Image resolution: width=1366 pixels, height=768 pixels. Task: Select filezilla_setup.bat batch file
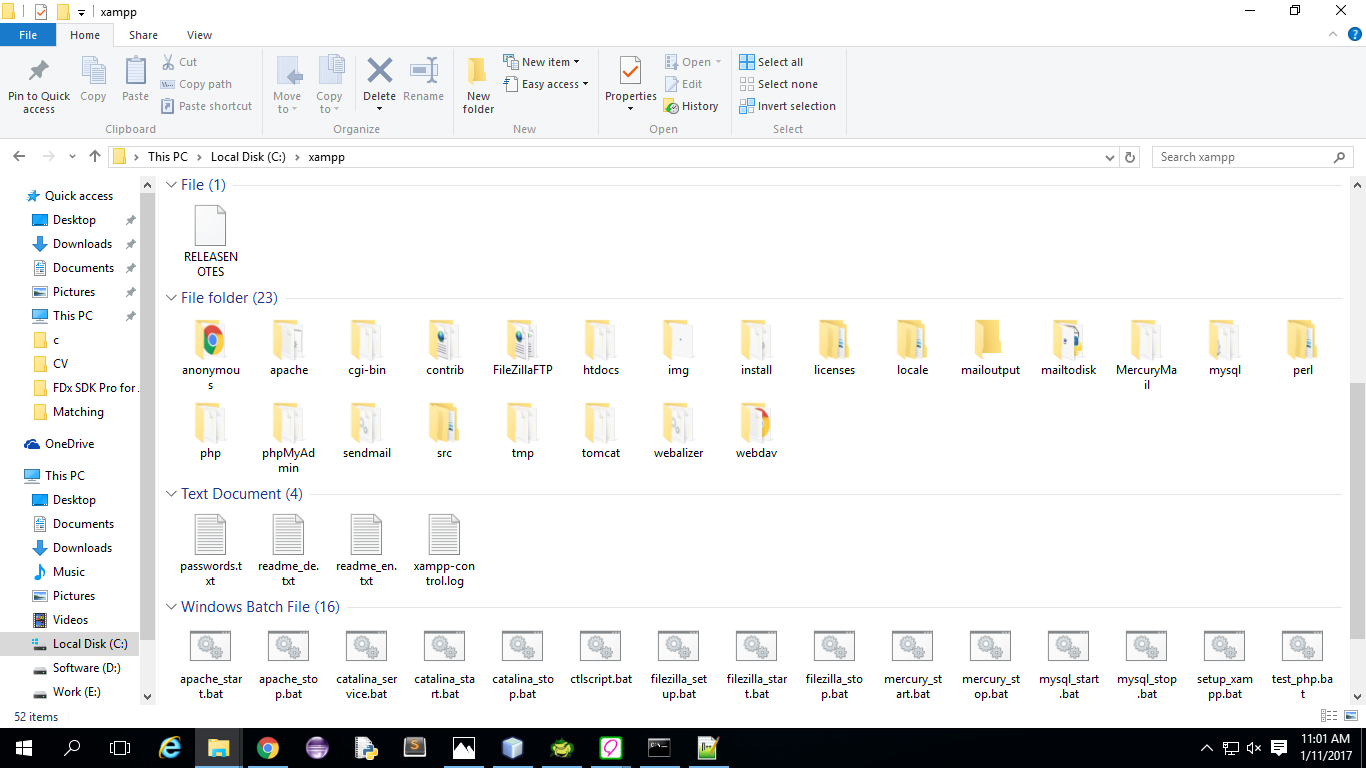[679, 665]
